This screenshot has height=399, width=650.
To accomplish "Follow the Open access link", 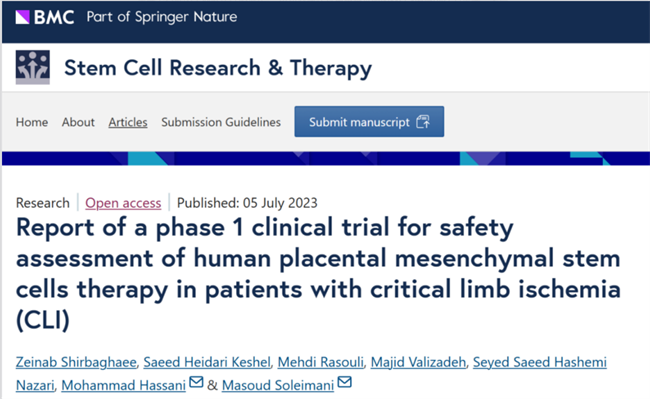I will click(x=123, y=203).
